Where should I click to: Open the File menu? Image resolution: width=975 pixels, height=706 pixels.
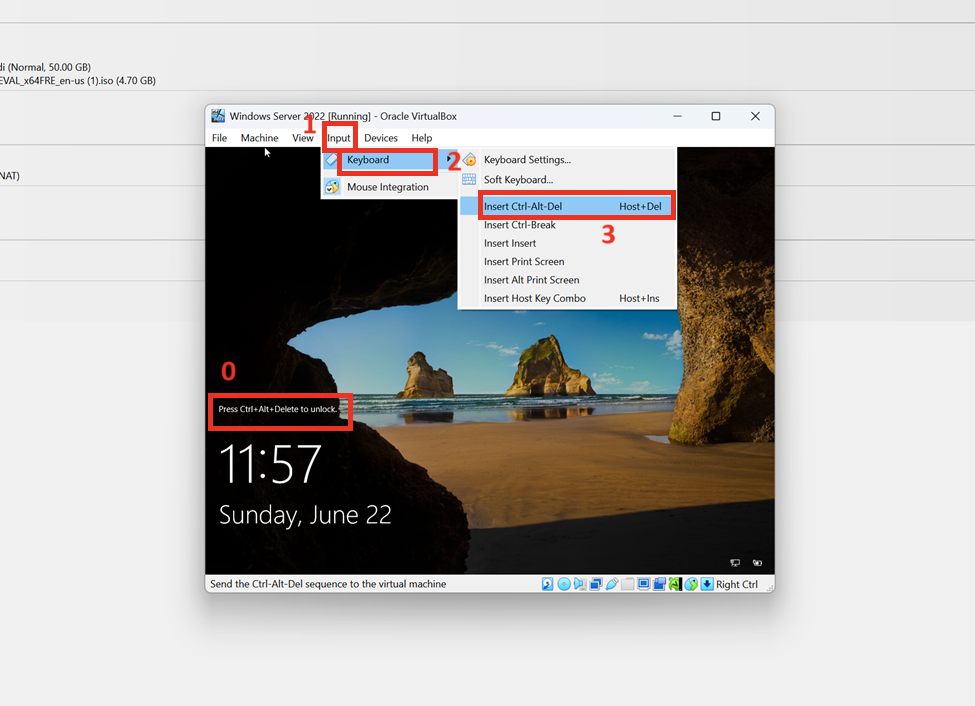pos(219,138)
